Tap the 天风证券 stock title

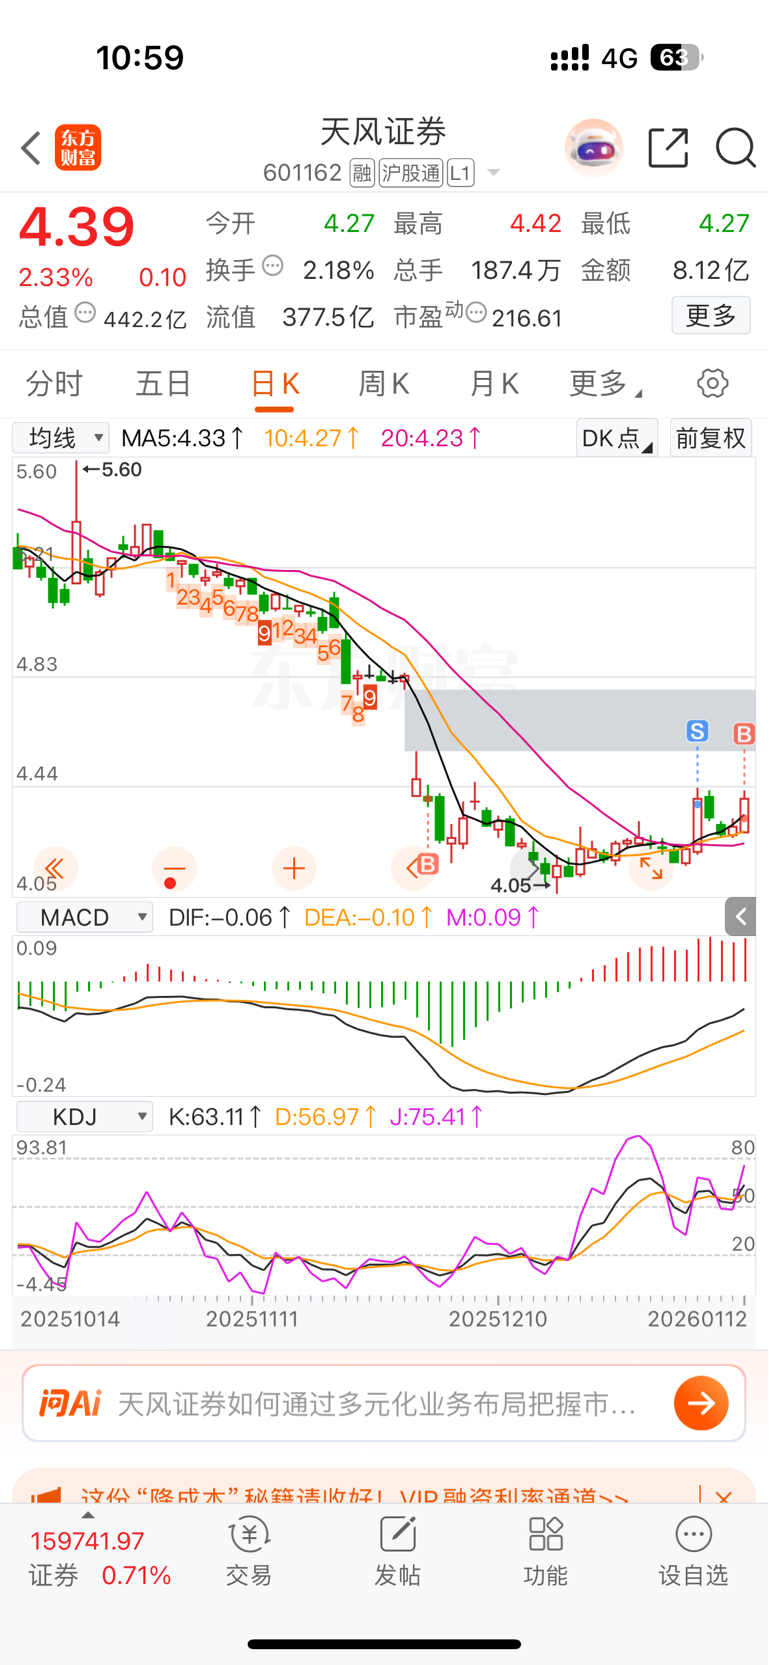point(383,131)
